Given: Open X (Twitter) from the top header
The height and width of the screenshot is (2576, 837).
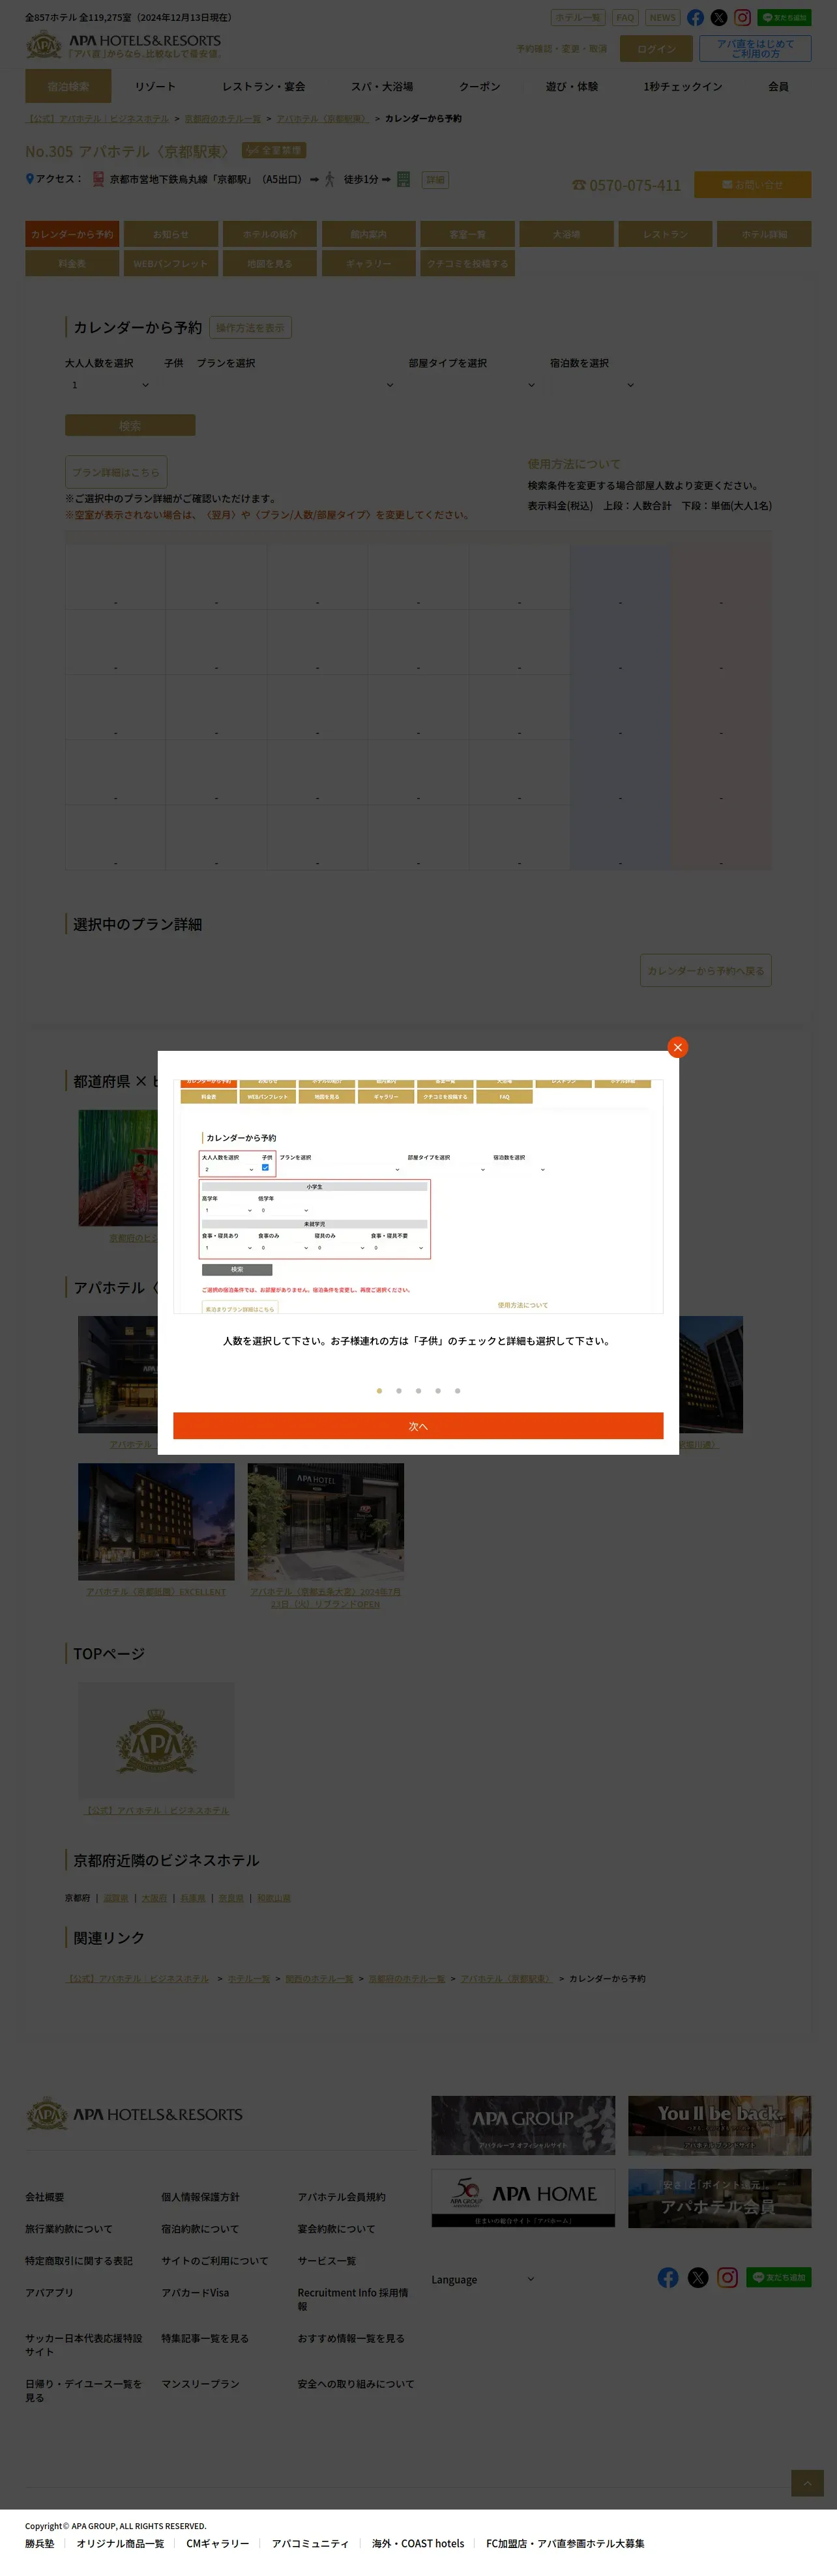Looking at the screenshot, I should pos(719,18).
